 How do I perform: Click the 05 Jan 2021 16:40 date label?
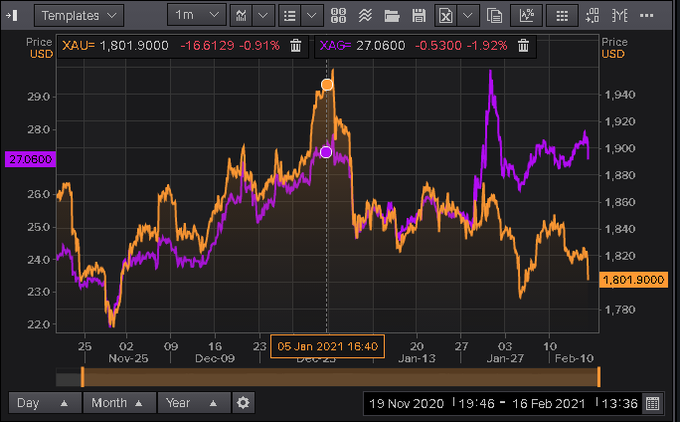[x=327, y=347]
